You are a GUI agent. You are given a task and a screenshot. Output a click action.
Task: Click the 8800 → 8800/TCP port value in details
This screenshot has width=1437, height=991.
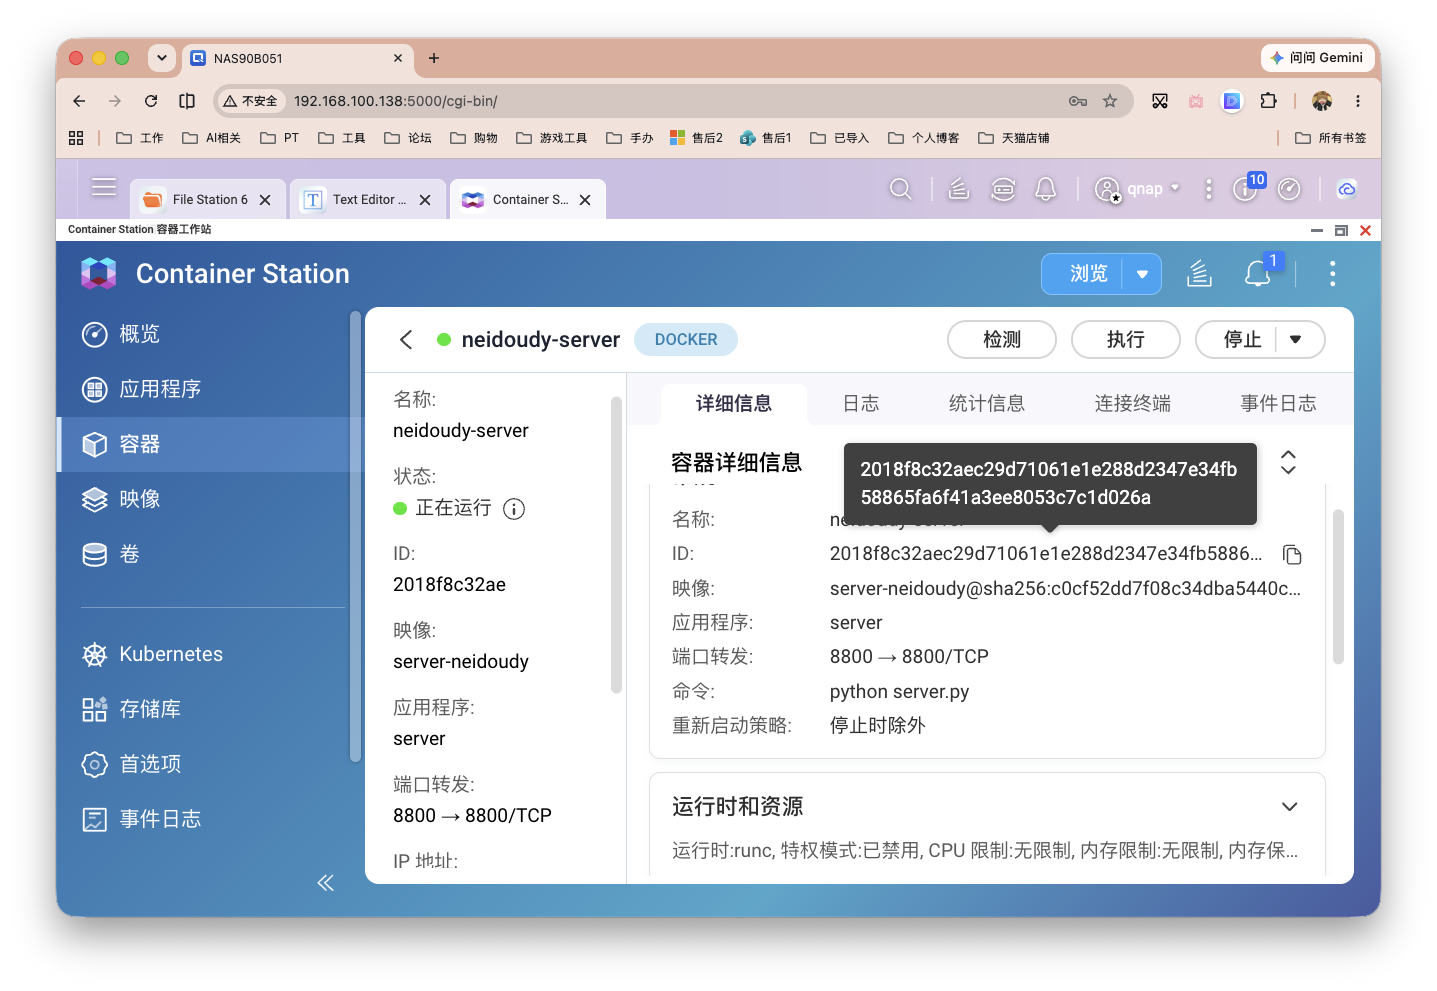click(x=909, y=657)
